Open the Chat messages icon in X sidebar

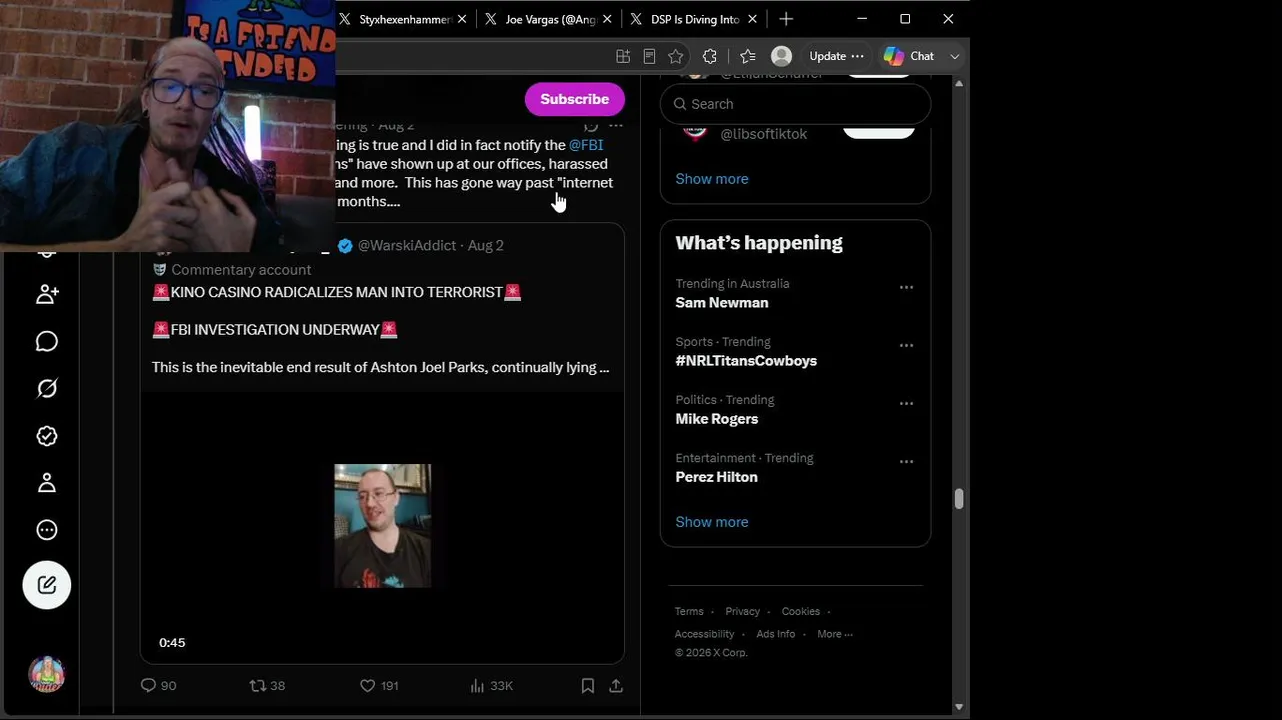[47, 342]
